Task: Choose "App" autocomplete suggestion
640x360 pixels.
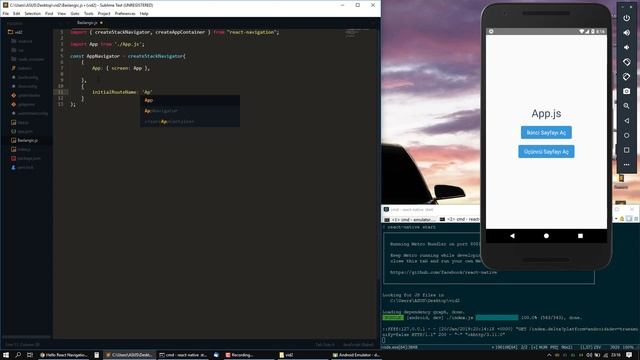Action: [190, 100]
